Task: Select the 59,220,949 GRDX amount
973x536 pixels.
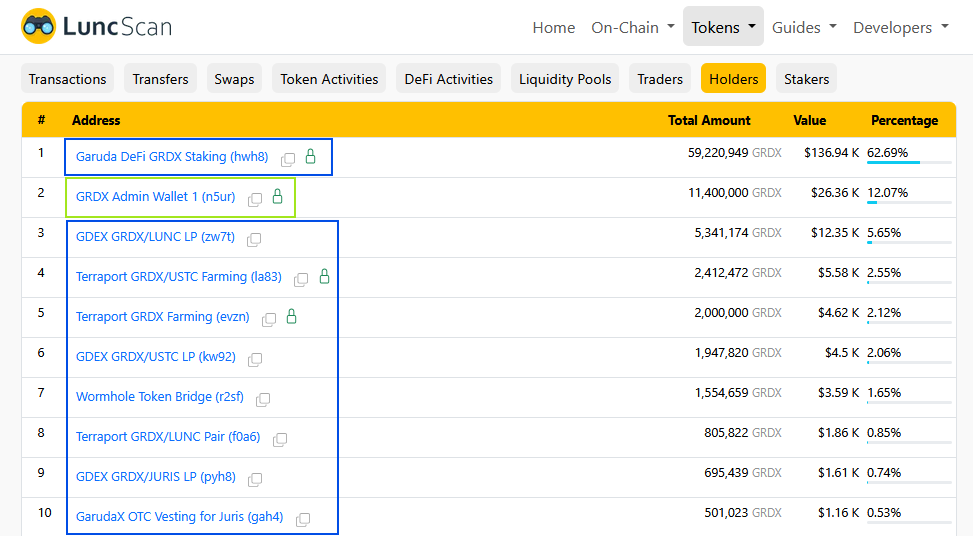Action: tap(735, 153)
